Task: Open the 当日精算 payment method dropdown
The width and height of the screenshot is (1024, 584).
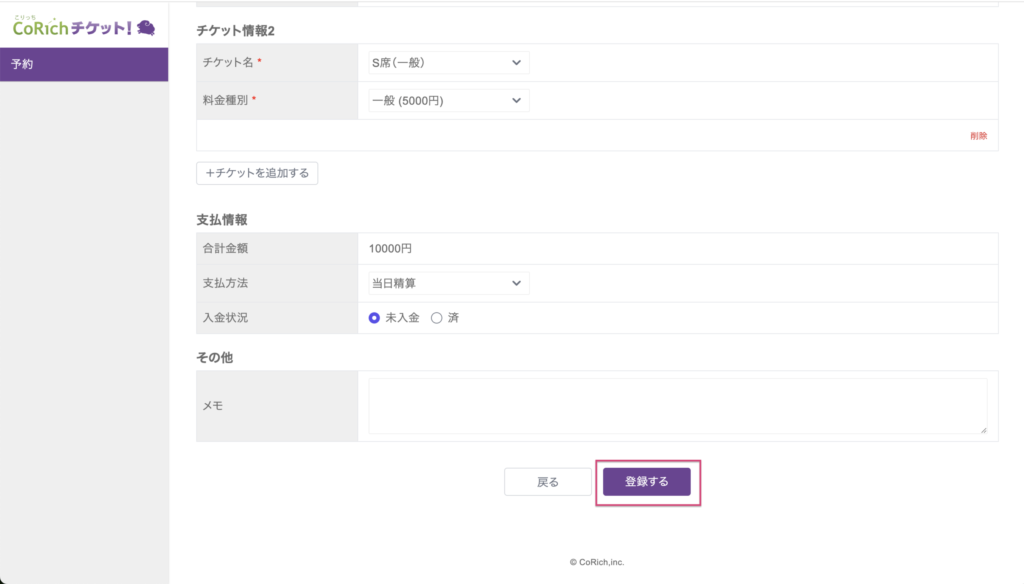Action: (447, 283)
